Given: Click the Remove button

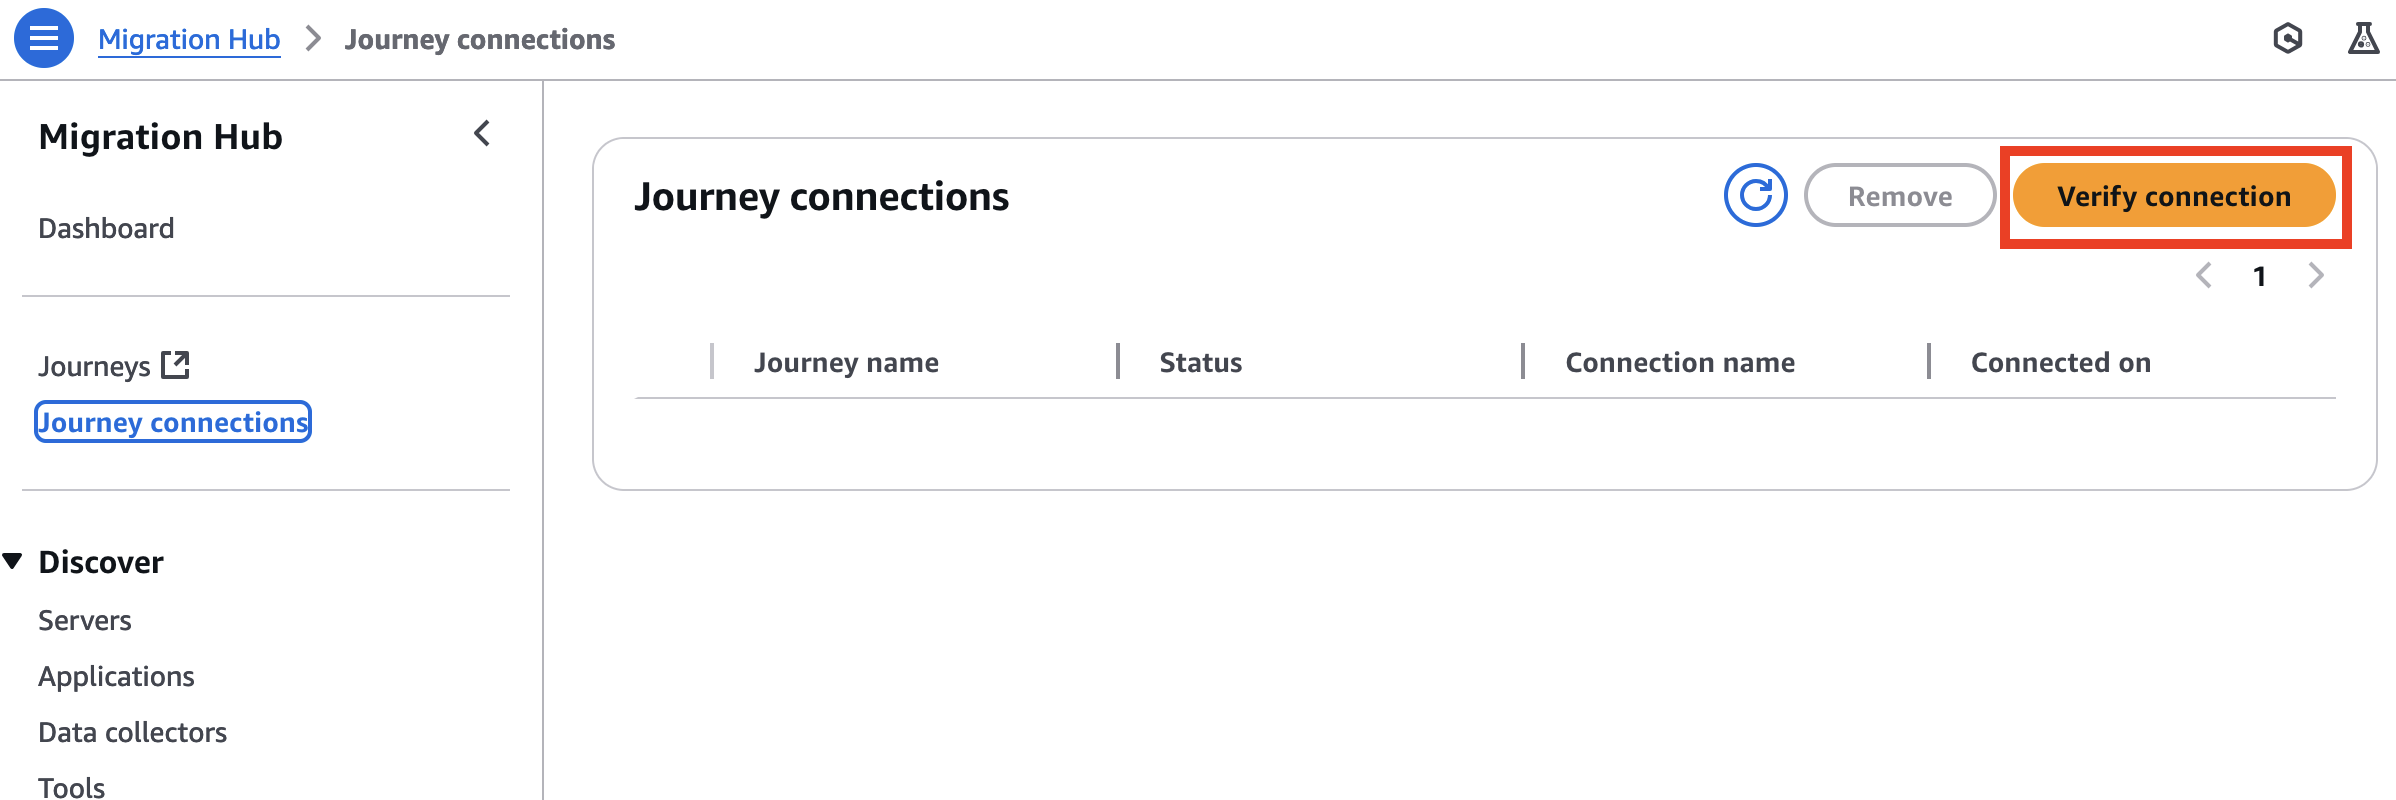Looking at the screenshot, I should (1898, 195).
